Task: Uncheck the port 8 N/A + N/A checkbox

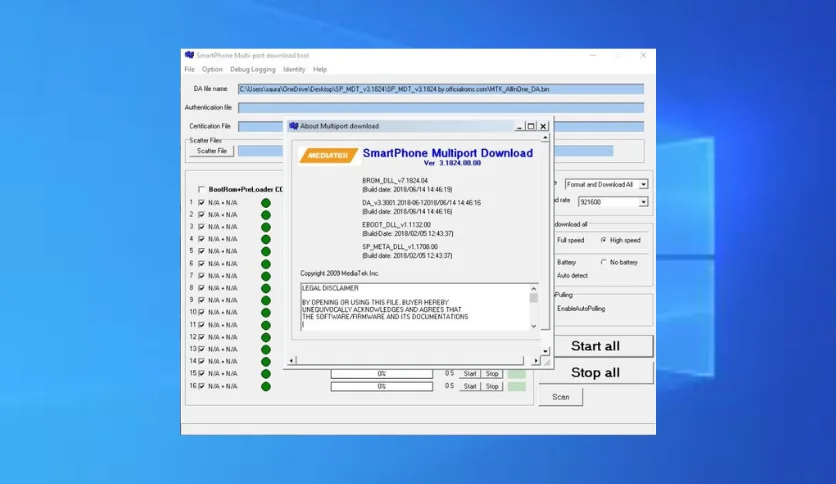Action: pyautogui.click(x=201, y=288)
